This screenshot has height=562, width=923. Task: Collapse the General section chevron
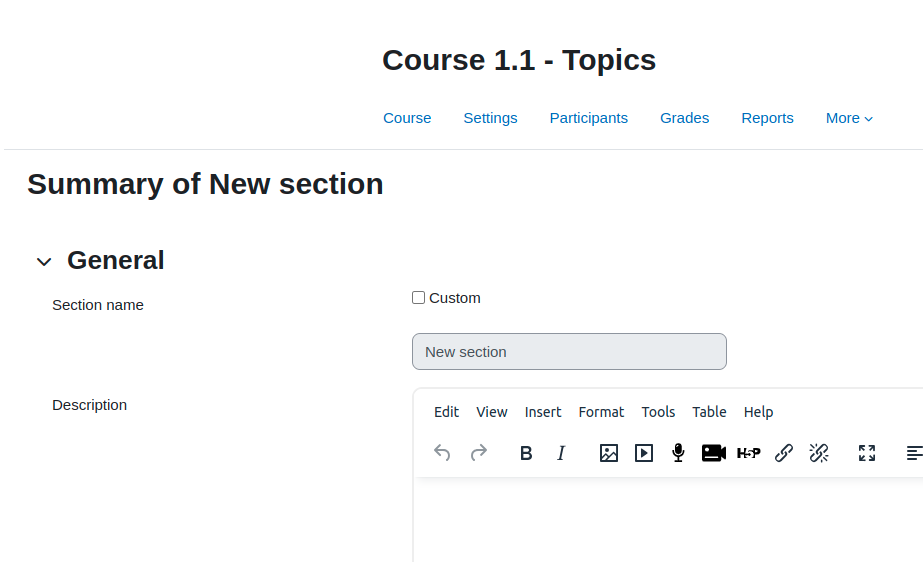pyautogui.click(x=44, y=261)
